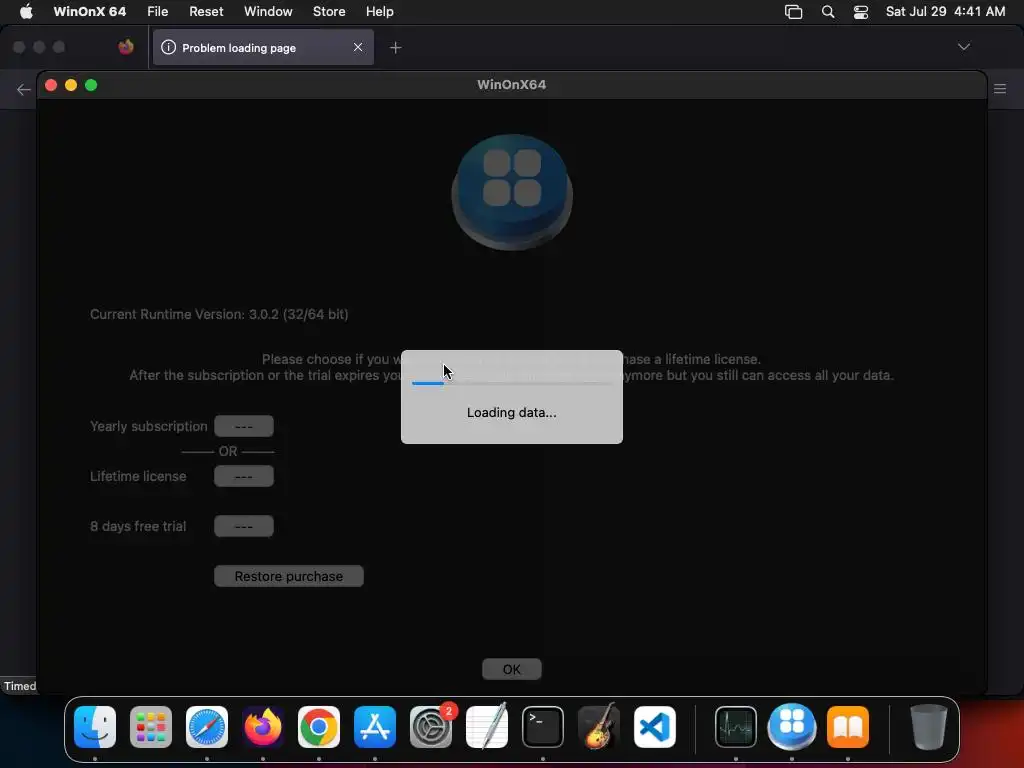Close the WinOnX64 window
1024x768 pixels.
tap(51, 85)
